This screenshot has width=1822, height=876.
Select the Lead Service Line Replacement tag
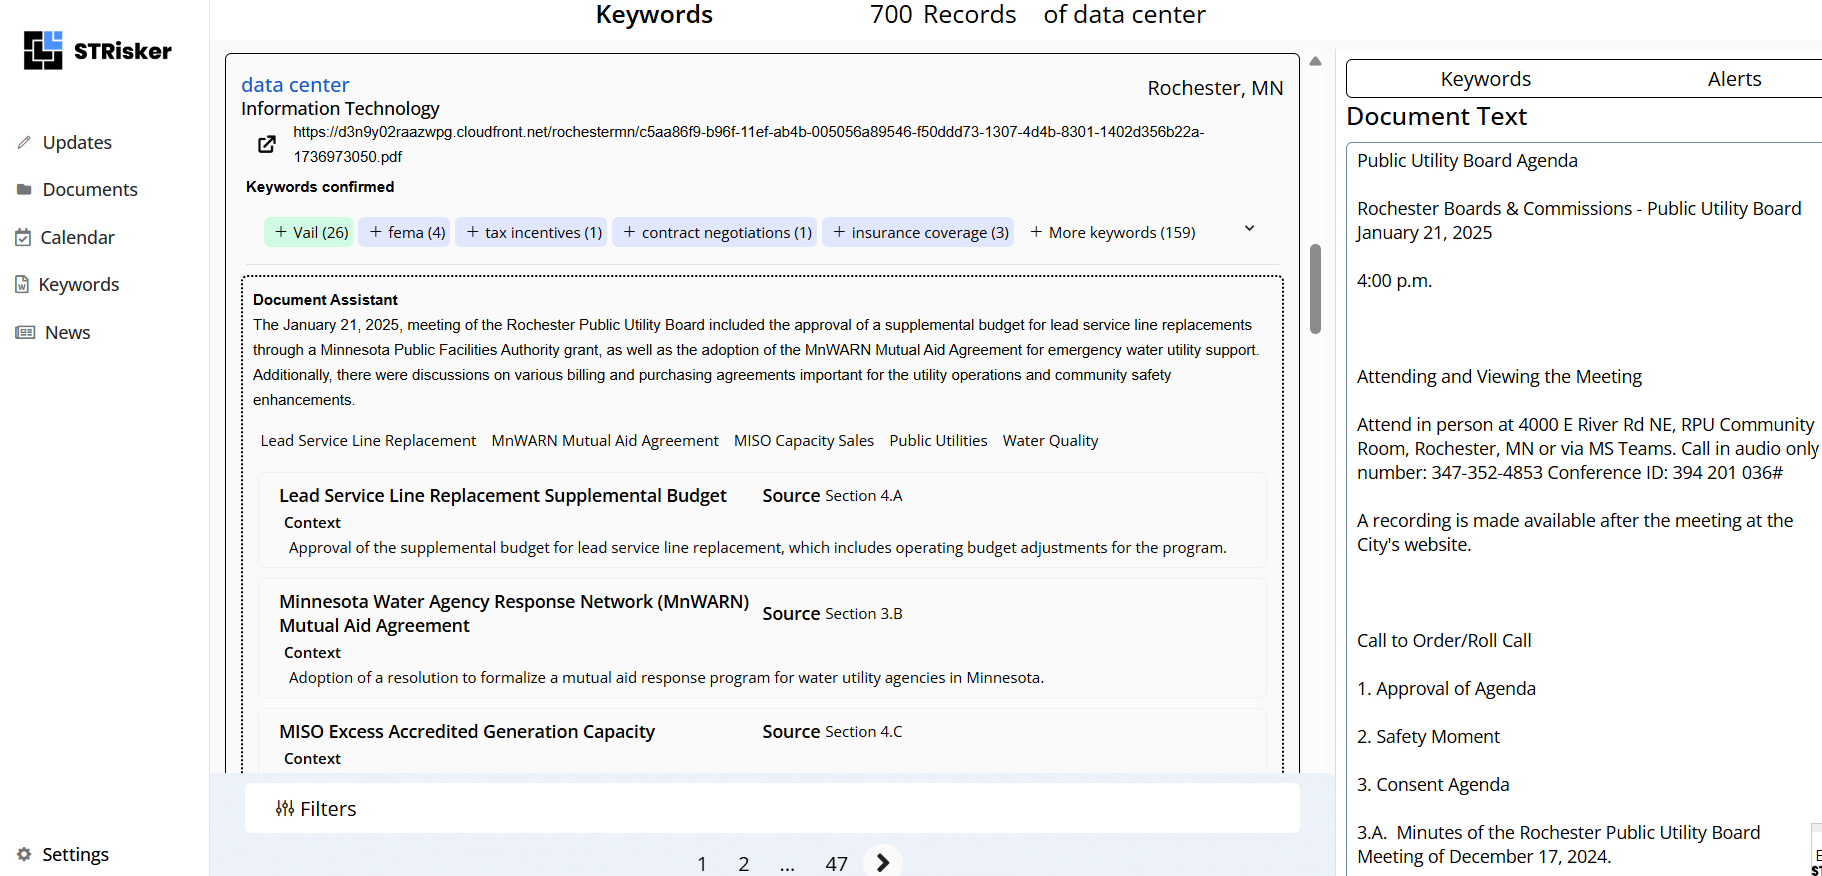pyautogui.click(x=368, y=441)
